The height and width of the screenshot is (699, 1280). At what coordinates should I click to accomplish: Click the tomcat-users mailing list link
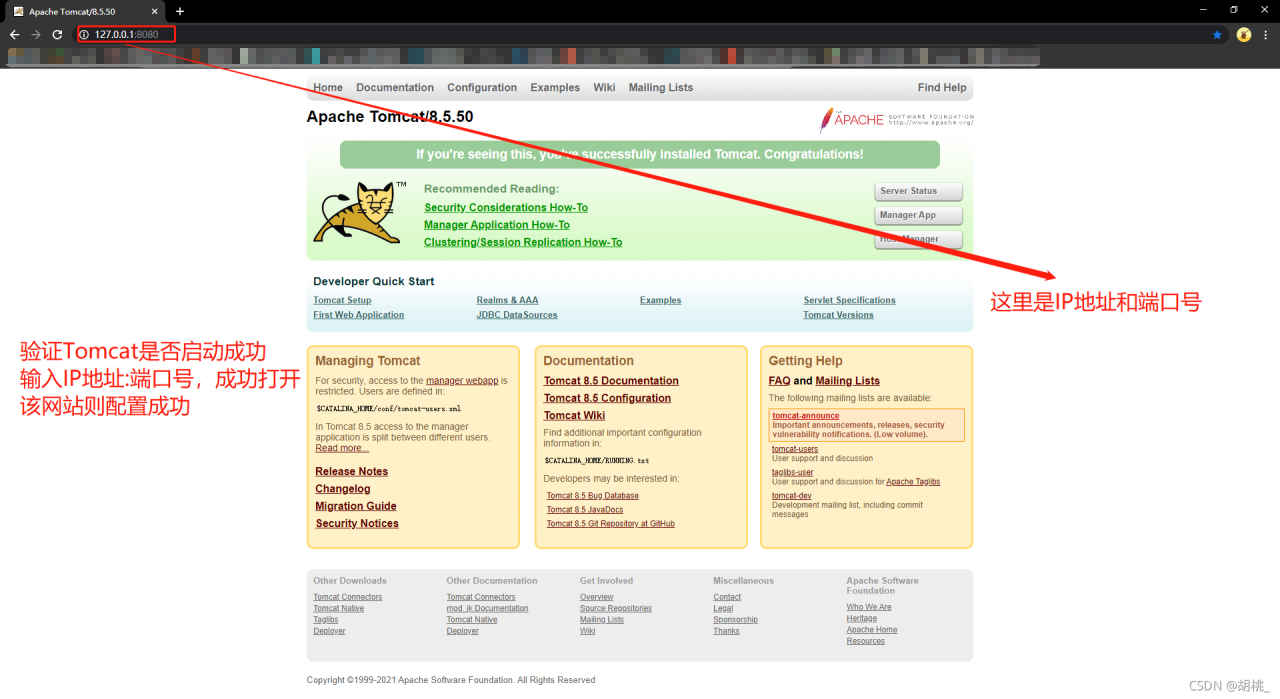click(795, 449)
